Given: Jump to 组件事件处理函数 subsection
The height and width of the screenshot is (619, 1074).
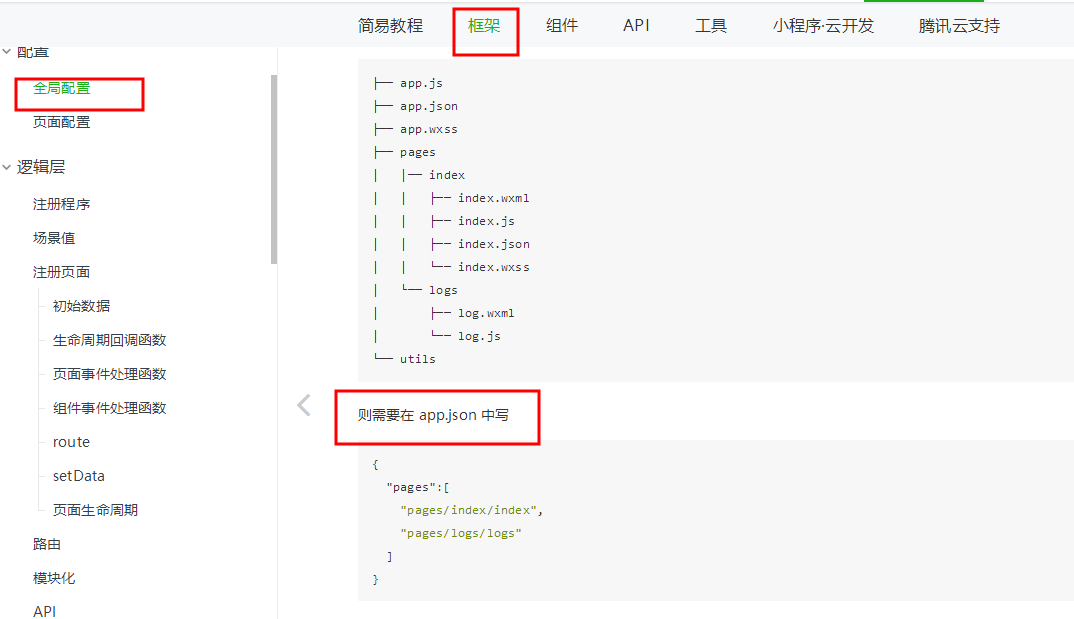Looking at the screenshot, I should pos(110,408).
